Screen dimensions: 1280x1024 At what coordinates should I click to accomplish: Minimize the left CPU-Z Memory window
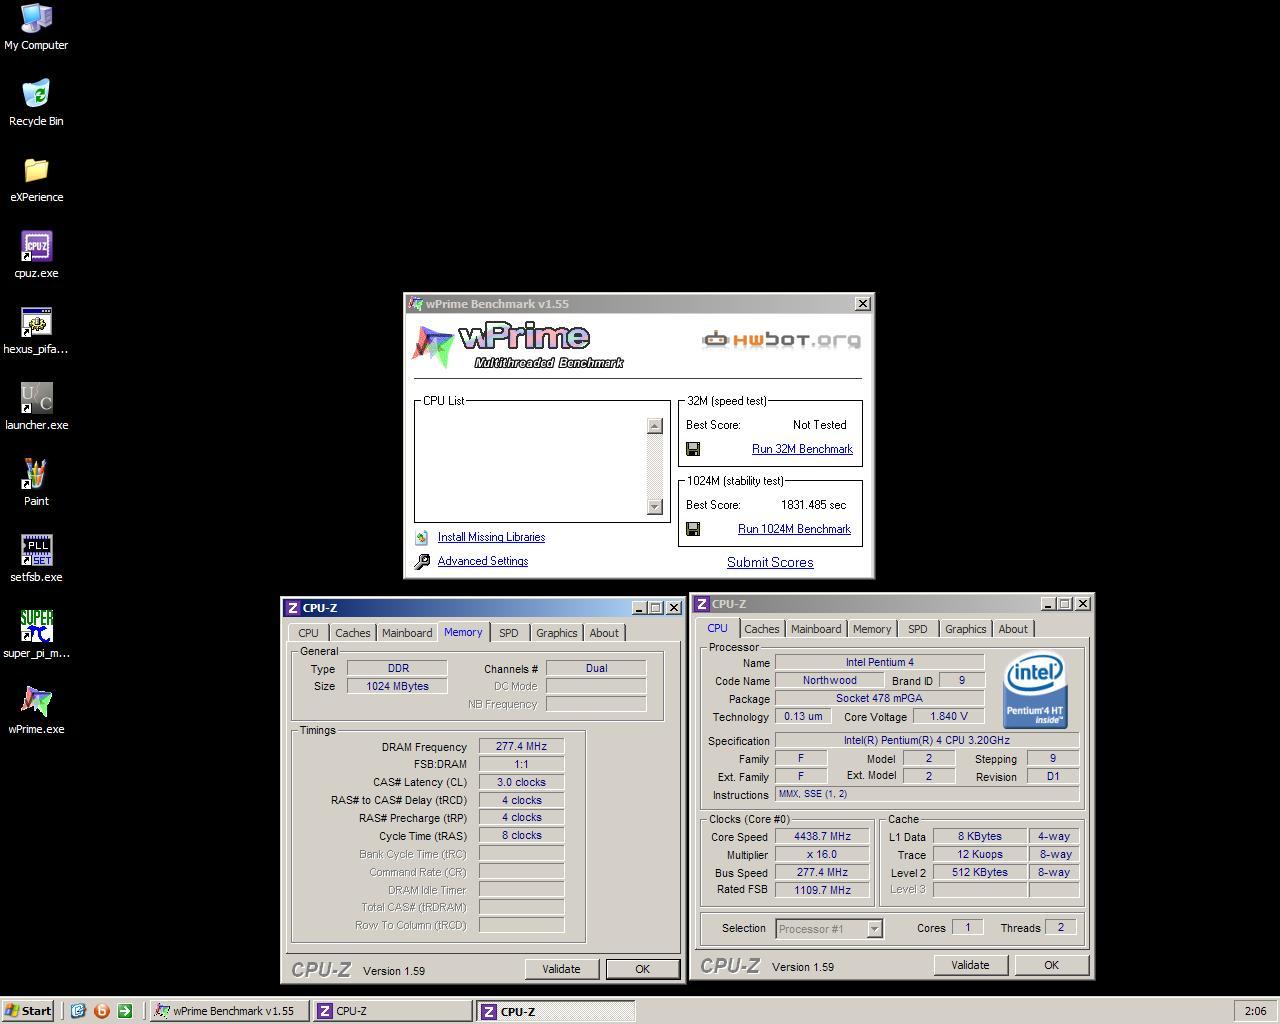[639, 608]
